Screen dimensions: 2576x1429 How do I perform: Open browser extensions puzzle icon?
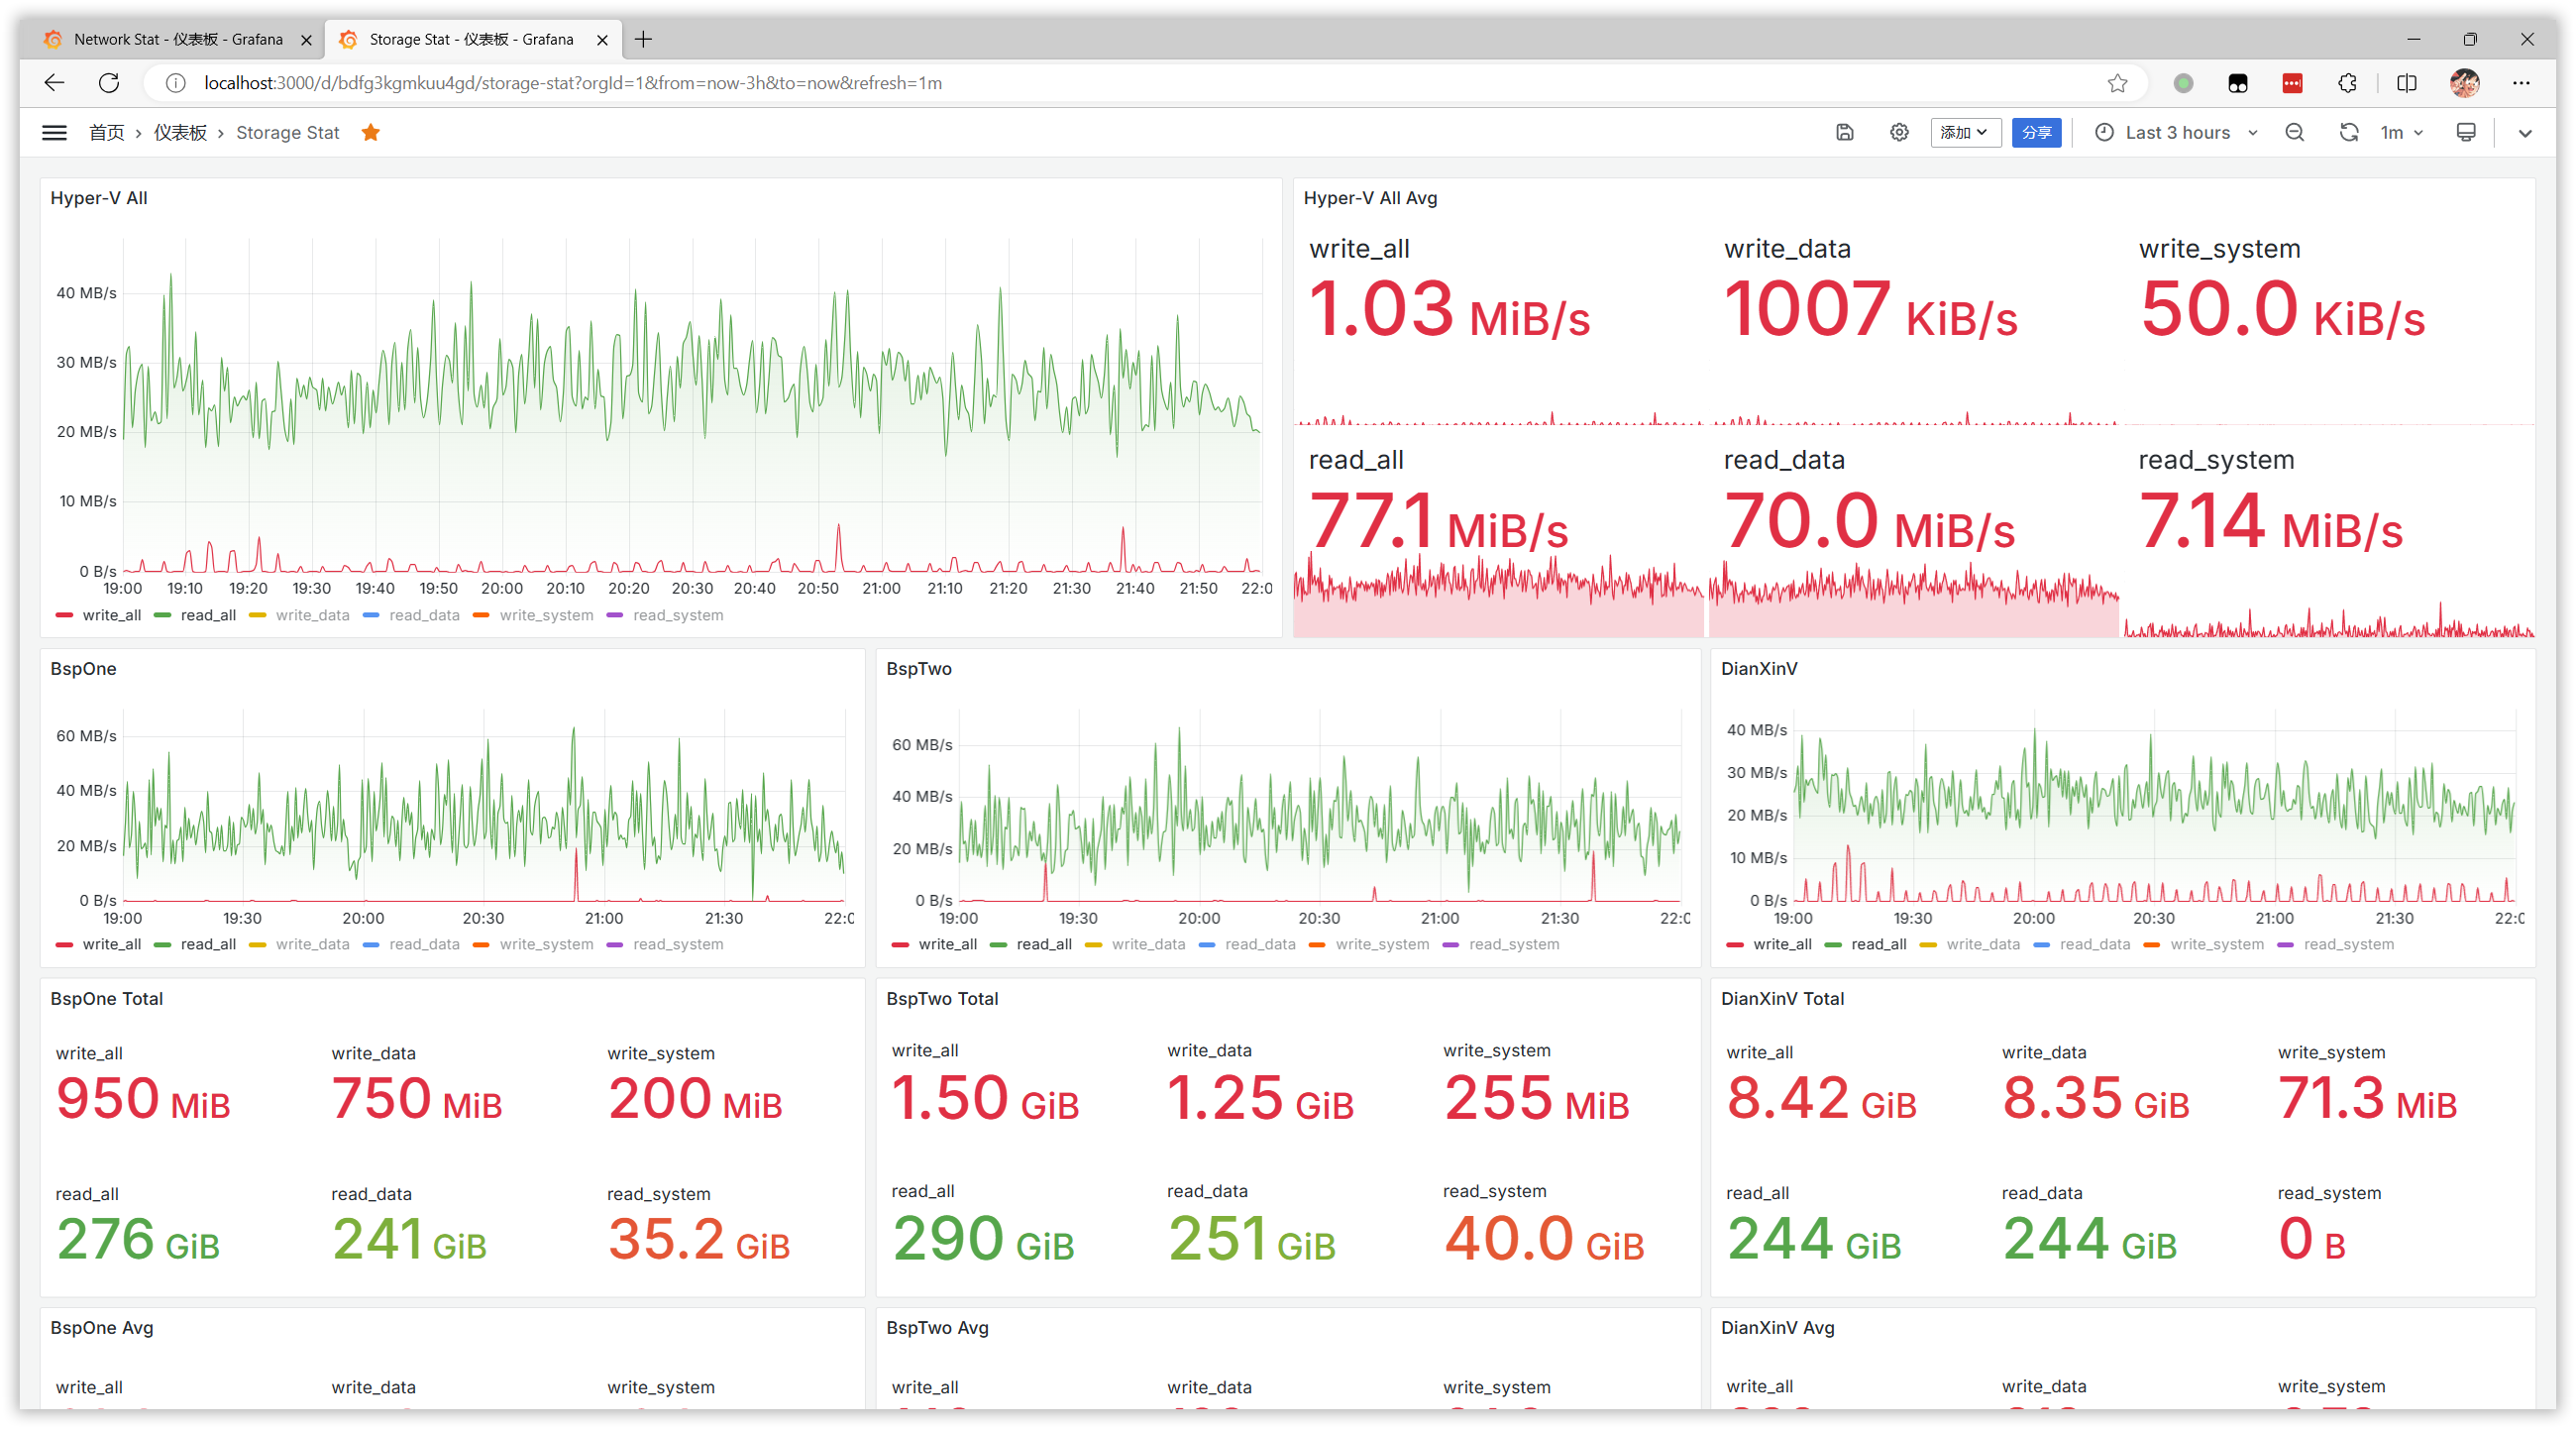pos(2348,83)
